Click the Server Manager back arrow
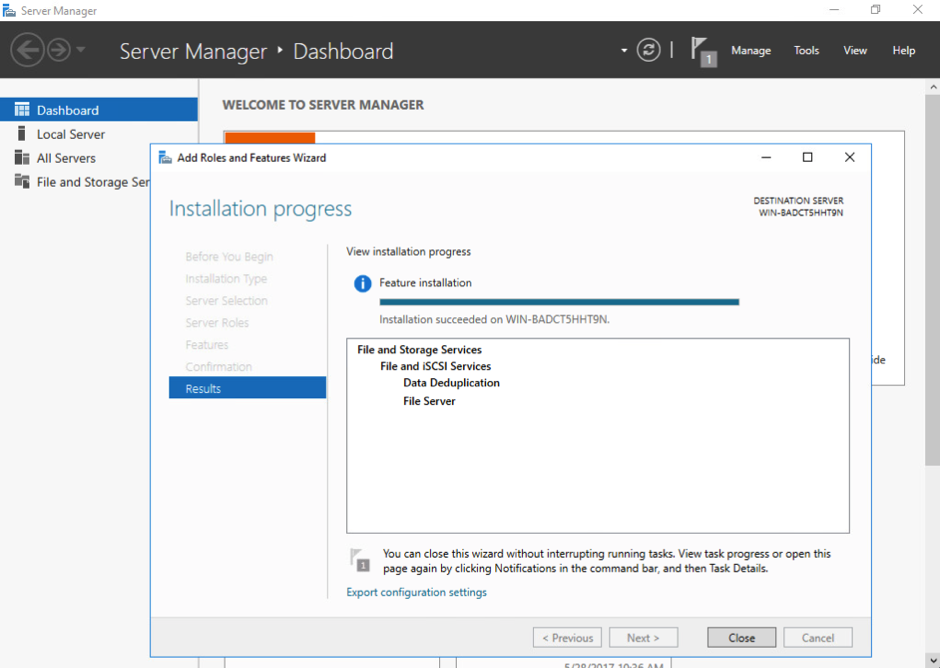Viewport: 940px width, 668px height. [27, 50]
